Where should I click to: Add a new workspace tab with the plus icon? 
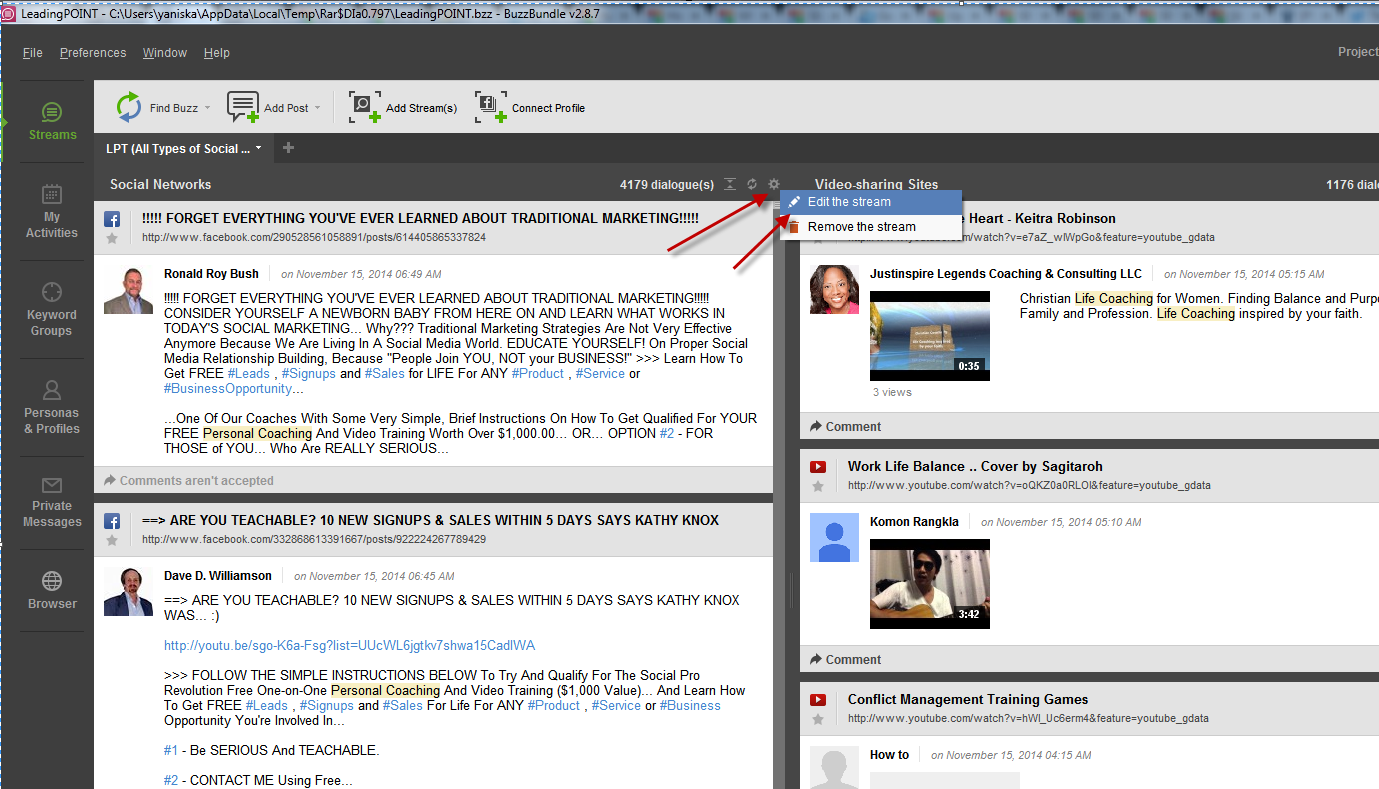tap(288, 148)
